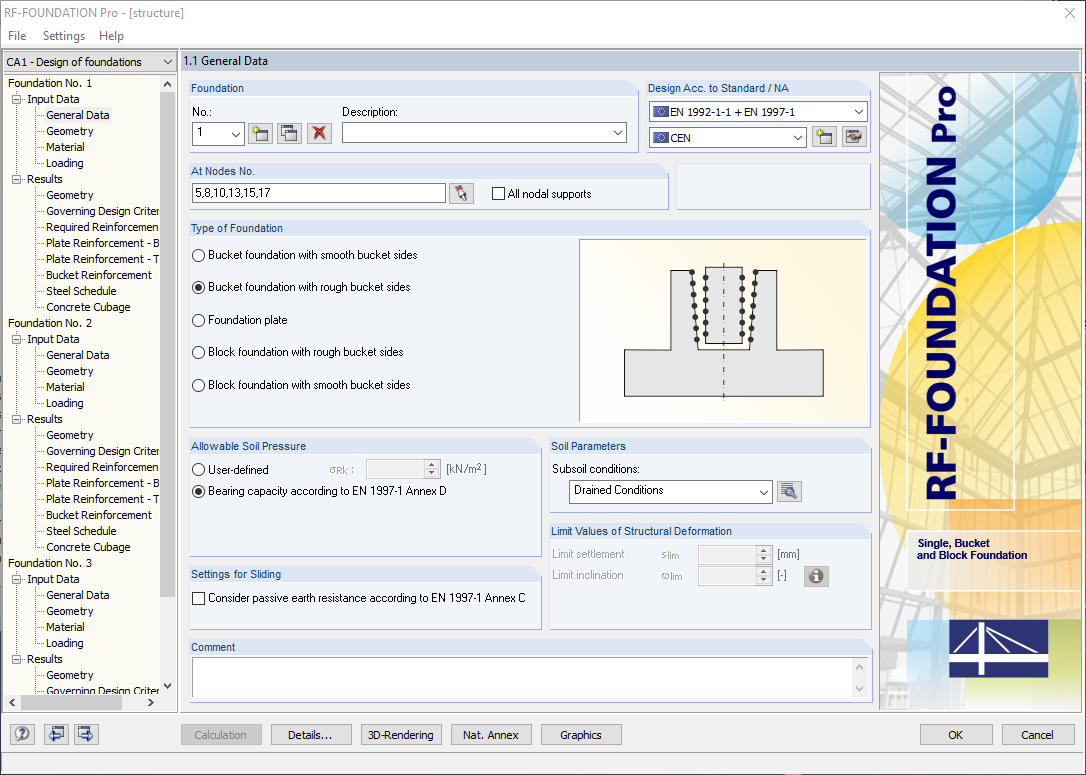The width and height of the screenshot is (1086, 775).
Task: Click the navigator vertical scrollbar
Action: point(167,343)
